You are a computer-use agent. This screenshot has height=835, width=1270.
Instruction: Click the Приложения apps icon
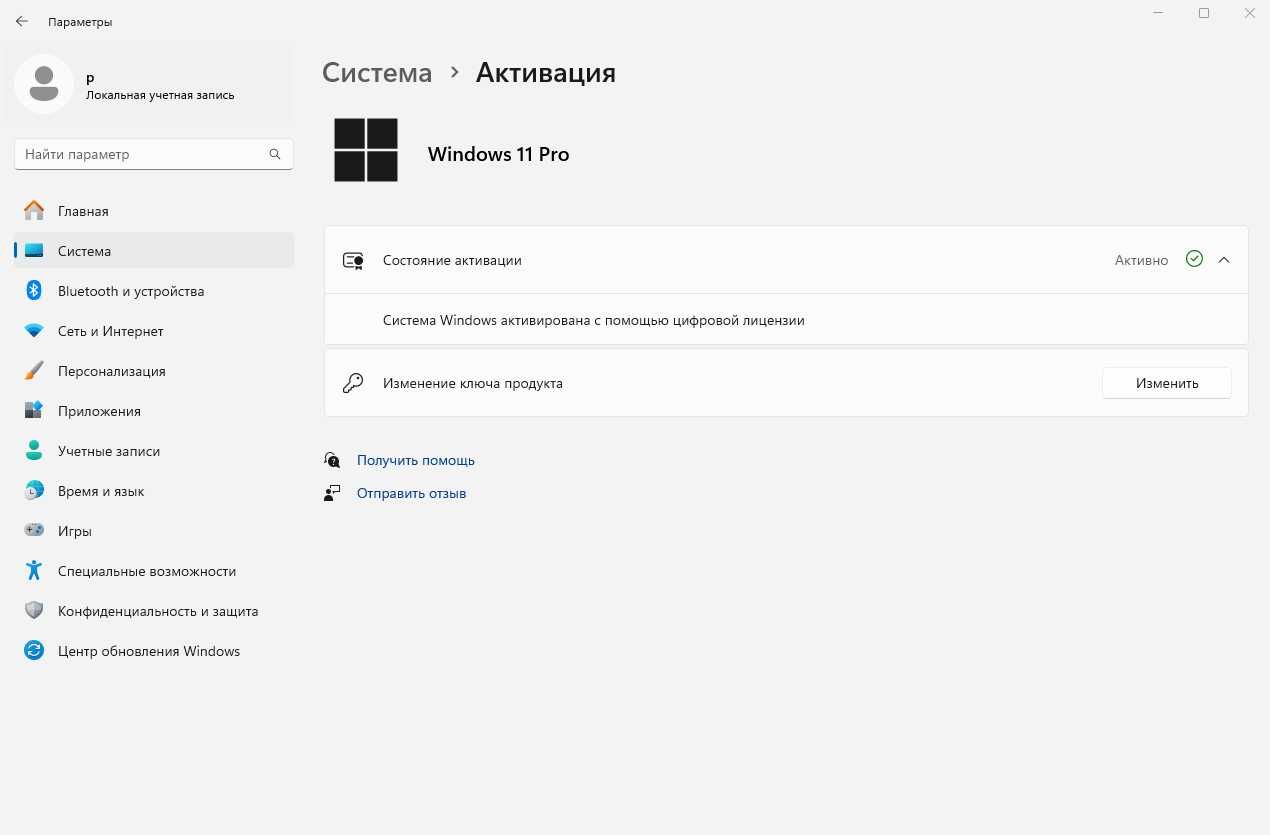tap(34, 411)
